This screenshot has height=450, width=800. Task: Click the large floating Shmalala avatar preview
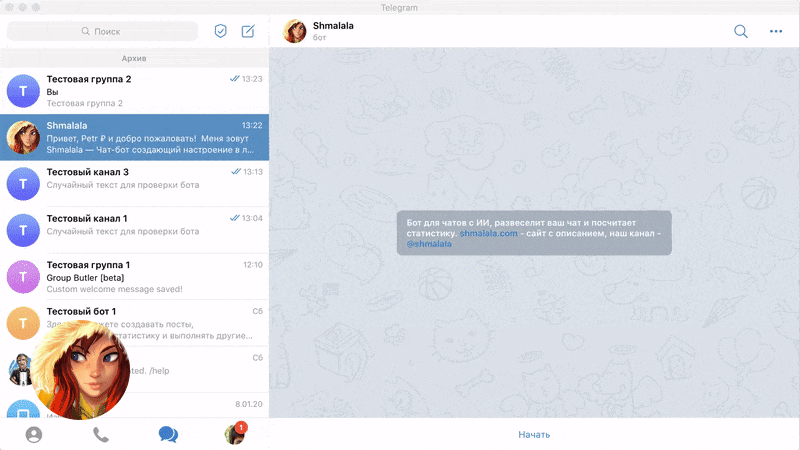click(x=80, y=370)
